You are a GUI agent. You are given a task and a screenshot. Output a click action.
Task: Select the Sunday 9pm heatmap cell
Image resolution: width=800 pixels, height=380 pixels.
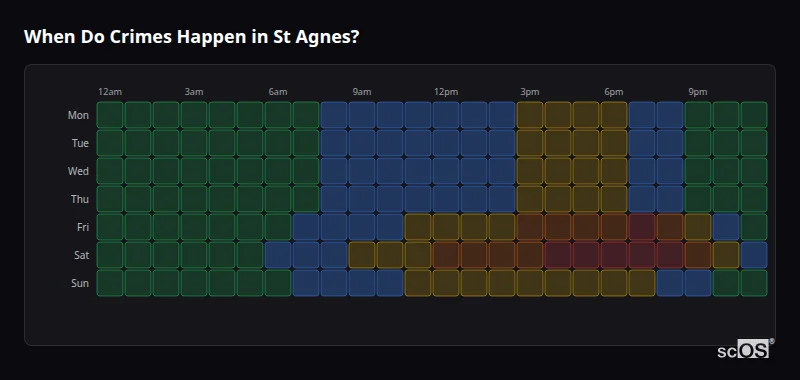[x=698, y=283]
